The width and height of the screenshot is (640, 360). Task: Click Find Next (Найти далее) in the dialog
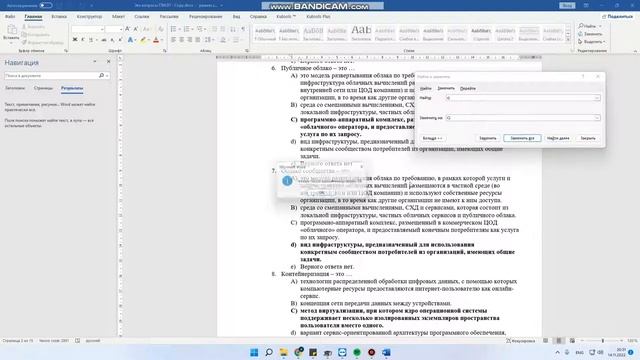click(x=558, y=138)
